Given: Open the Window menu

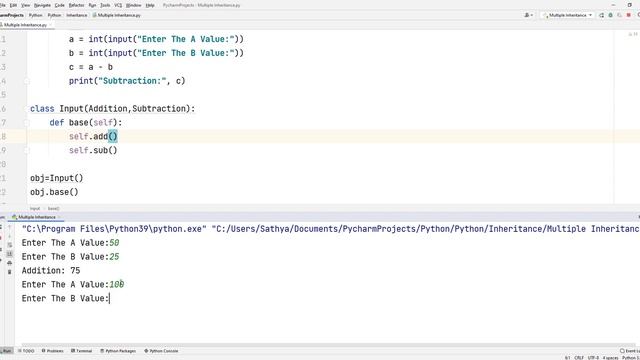Looking at the screenshot, I should tap(133, 5).
